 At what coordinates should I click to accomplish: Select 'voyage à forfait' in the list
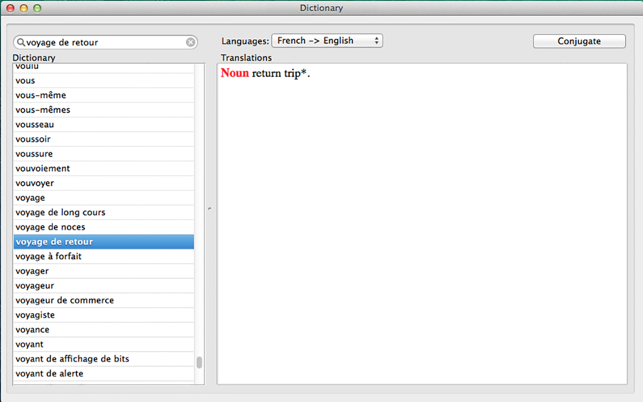point(104,256)
